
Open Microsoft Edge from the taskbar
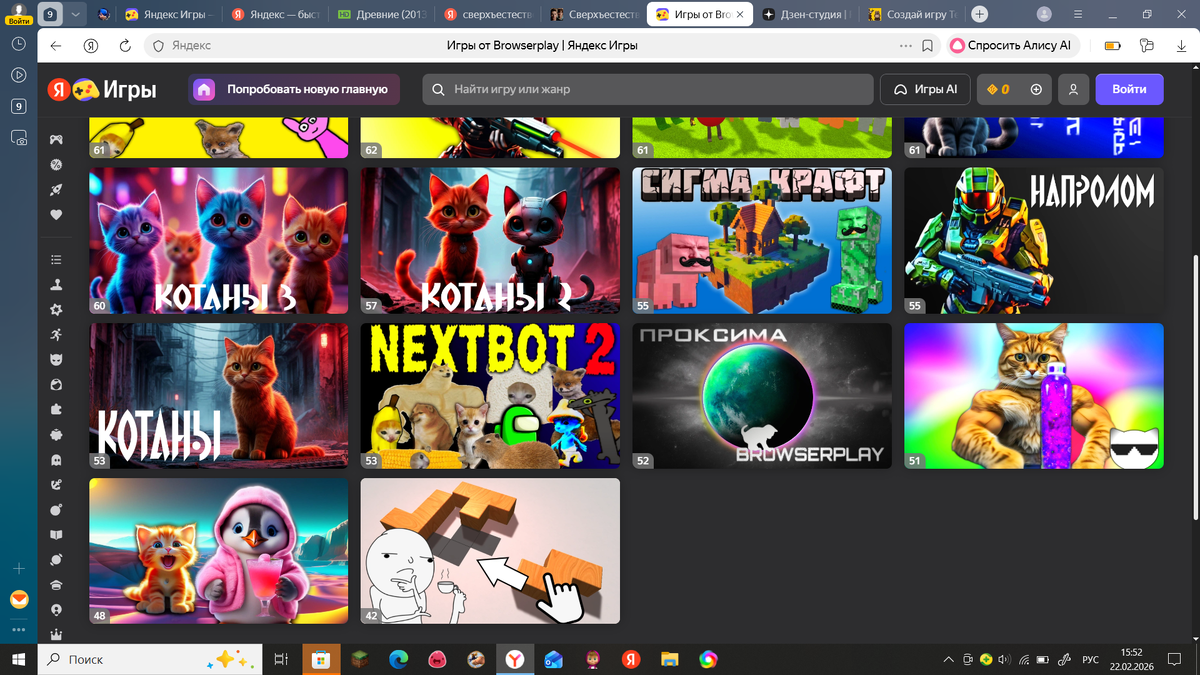[x=398, y=659]
